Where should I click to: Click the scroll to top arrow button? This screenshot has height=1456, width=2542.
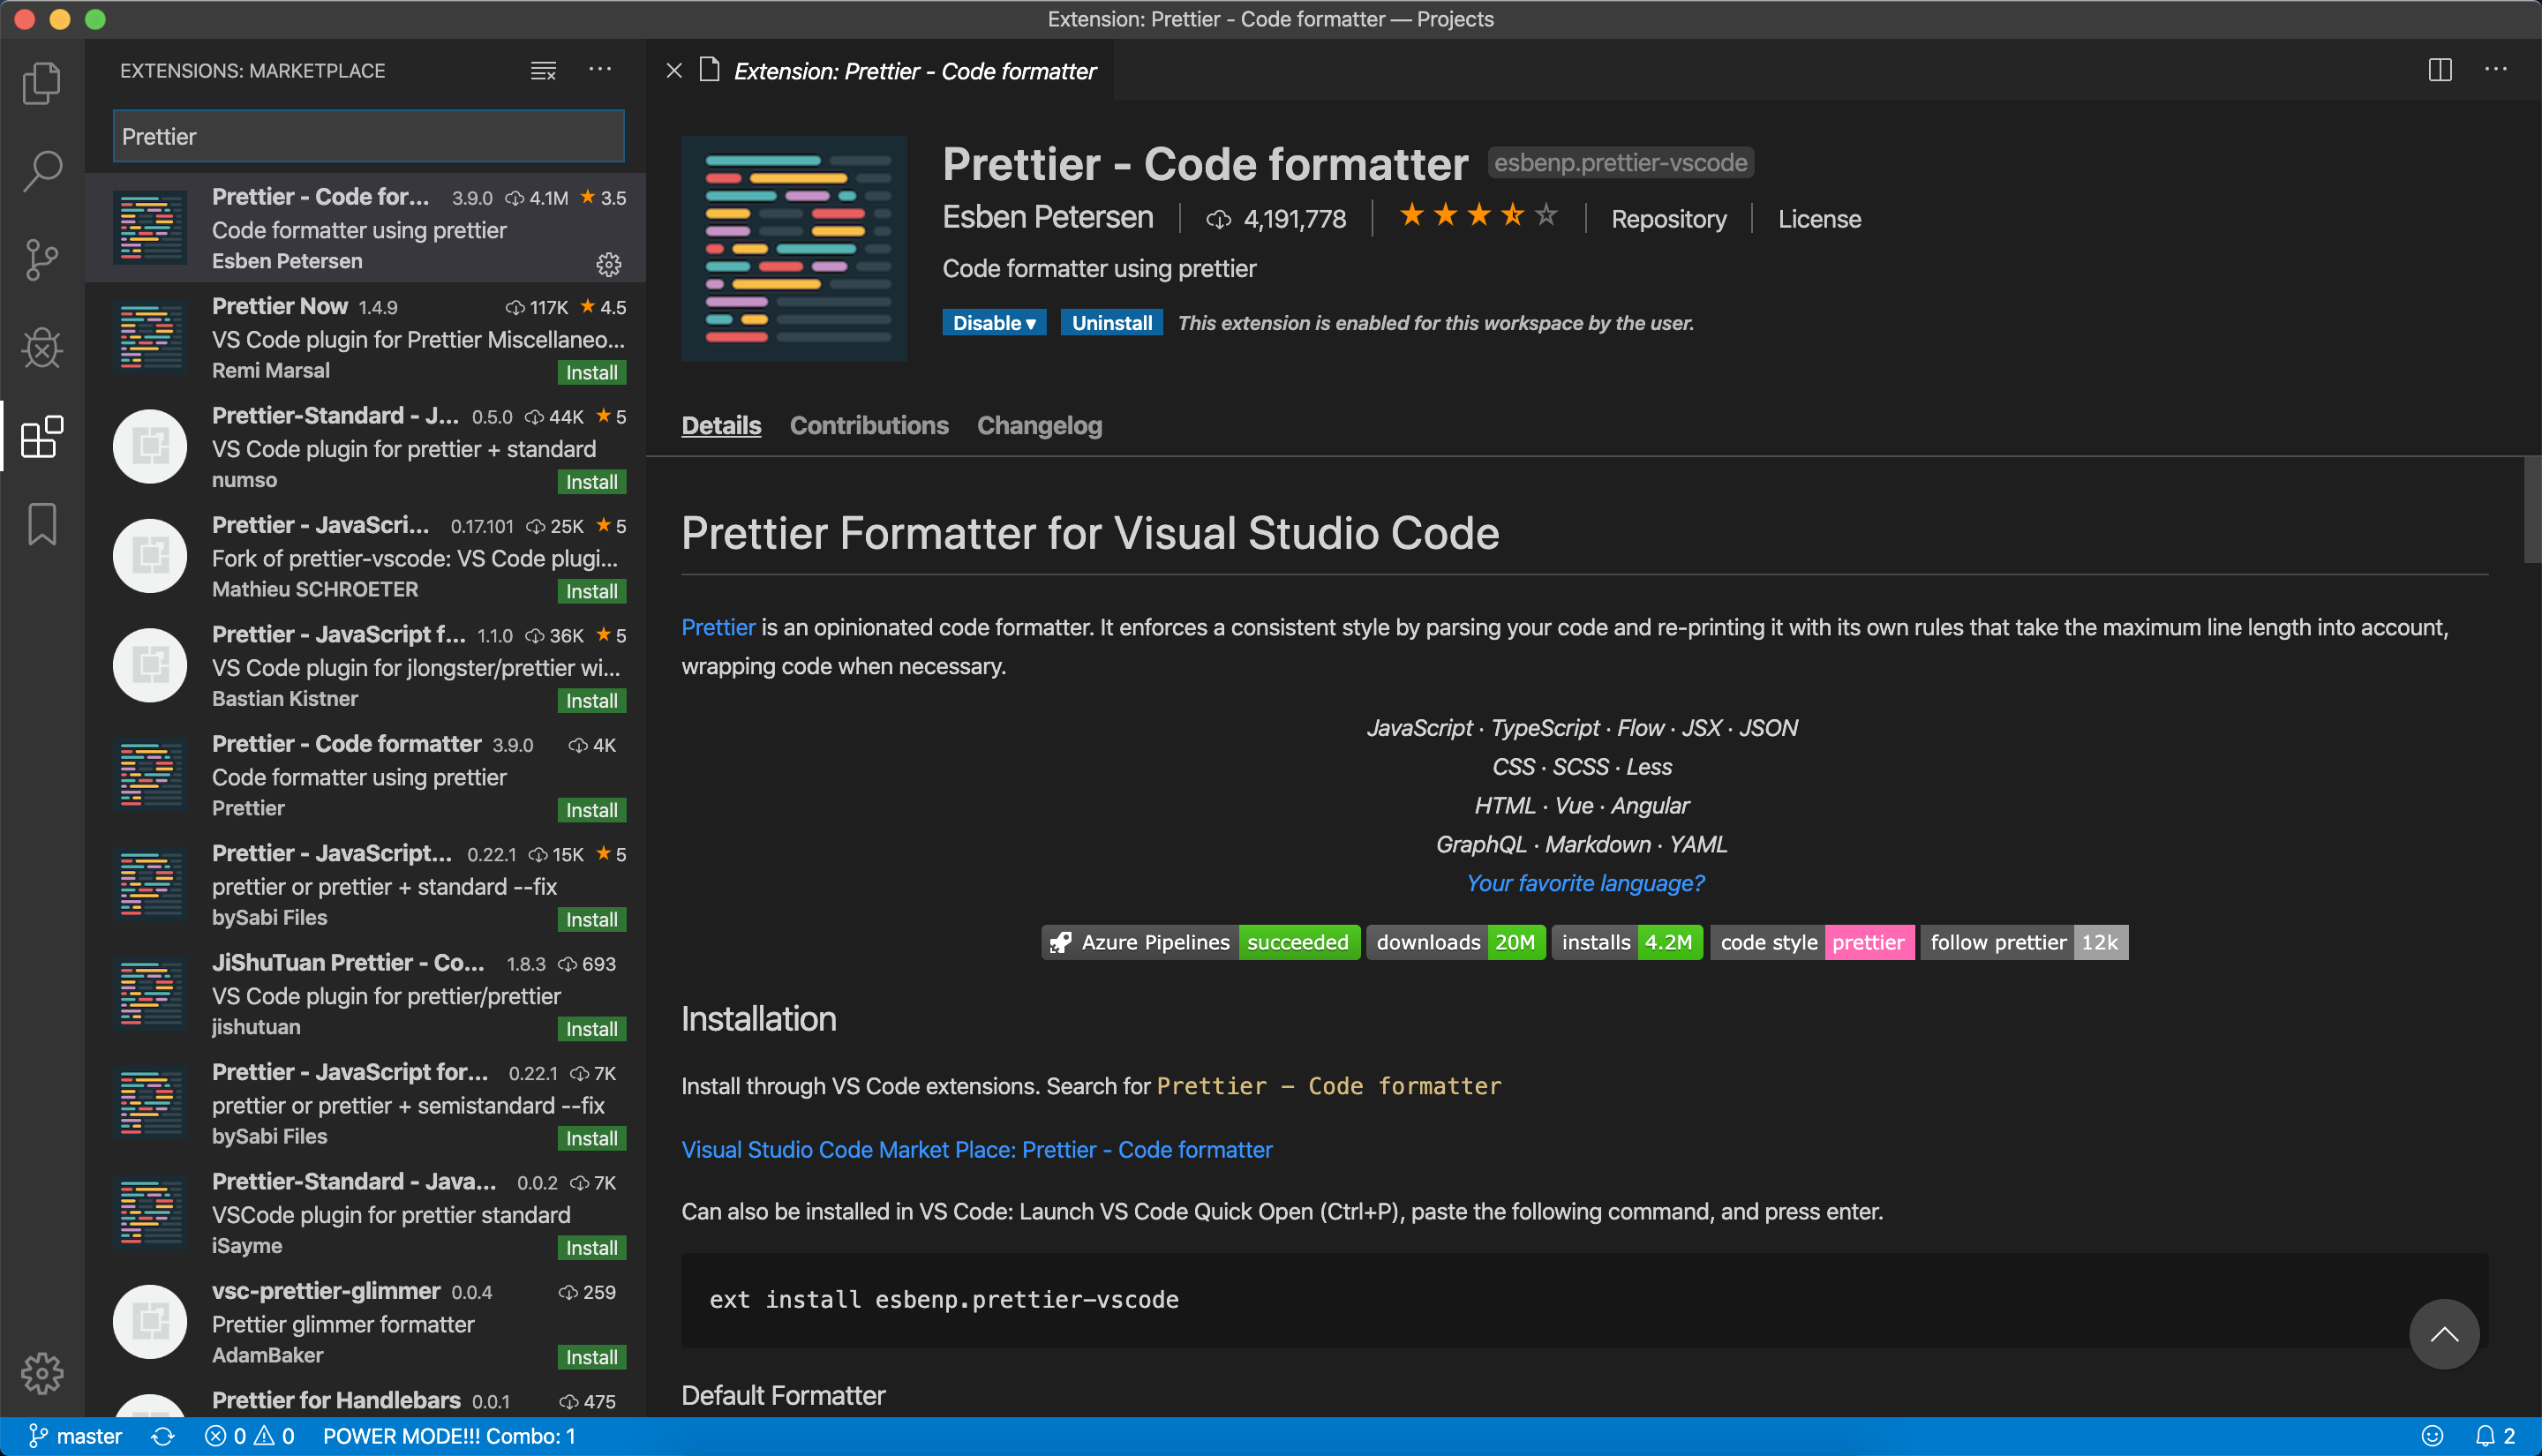tap(2443, 1334)
